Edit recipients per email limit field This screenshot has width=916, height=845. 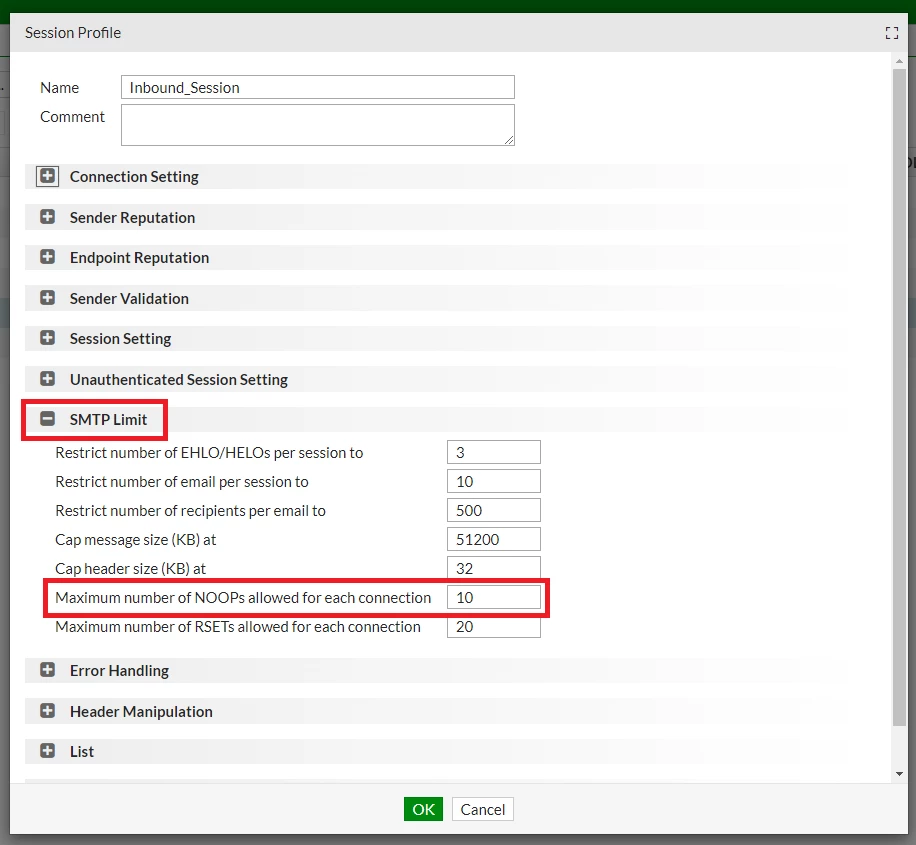494,510
